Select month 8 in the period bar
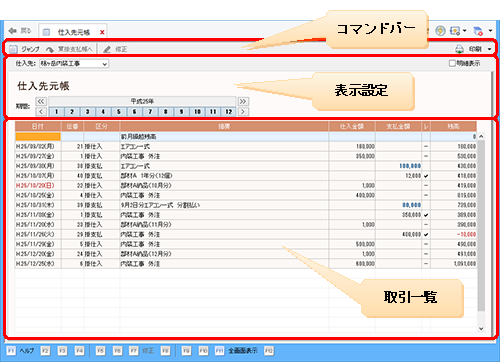This screenshot has height=362, width=500. [x=166, y=112]
